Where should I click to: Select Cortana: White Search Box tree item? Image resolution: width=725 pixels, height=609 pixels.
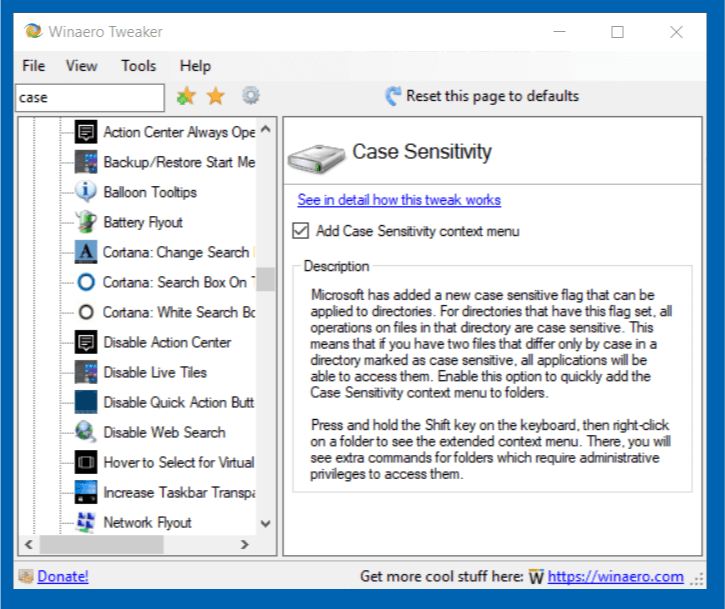[178, 312]
